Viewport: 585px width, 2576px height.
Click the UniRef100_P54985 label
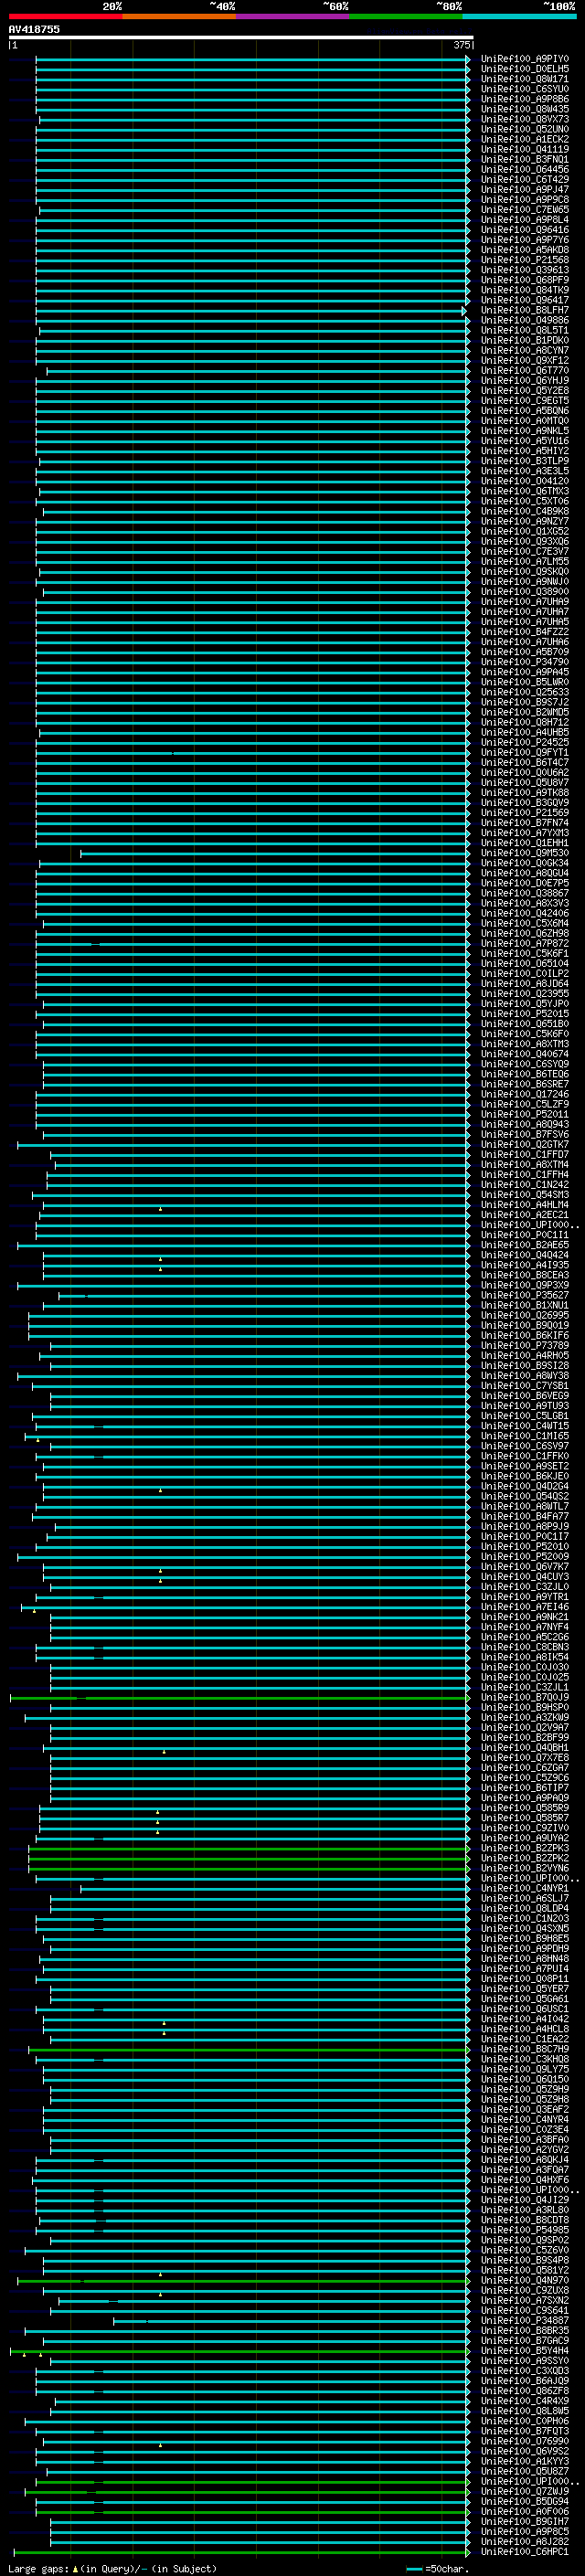[524, 2229]
